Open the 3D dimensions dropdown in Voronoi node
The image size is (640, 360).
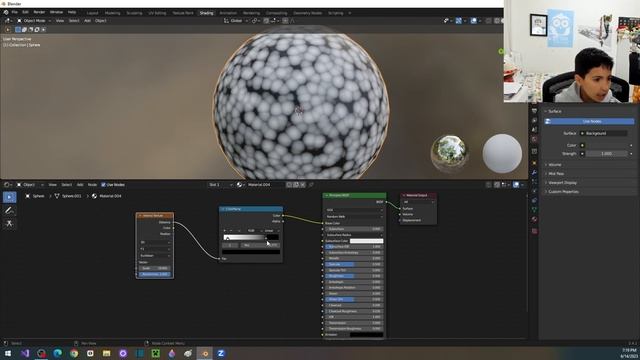click(155, 242)
